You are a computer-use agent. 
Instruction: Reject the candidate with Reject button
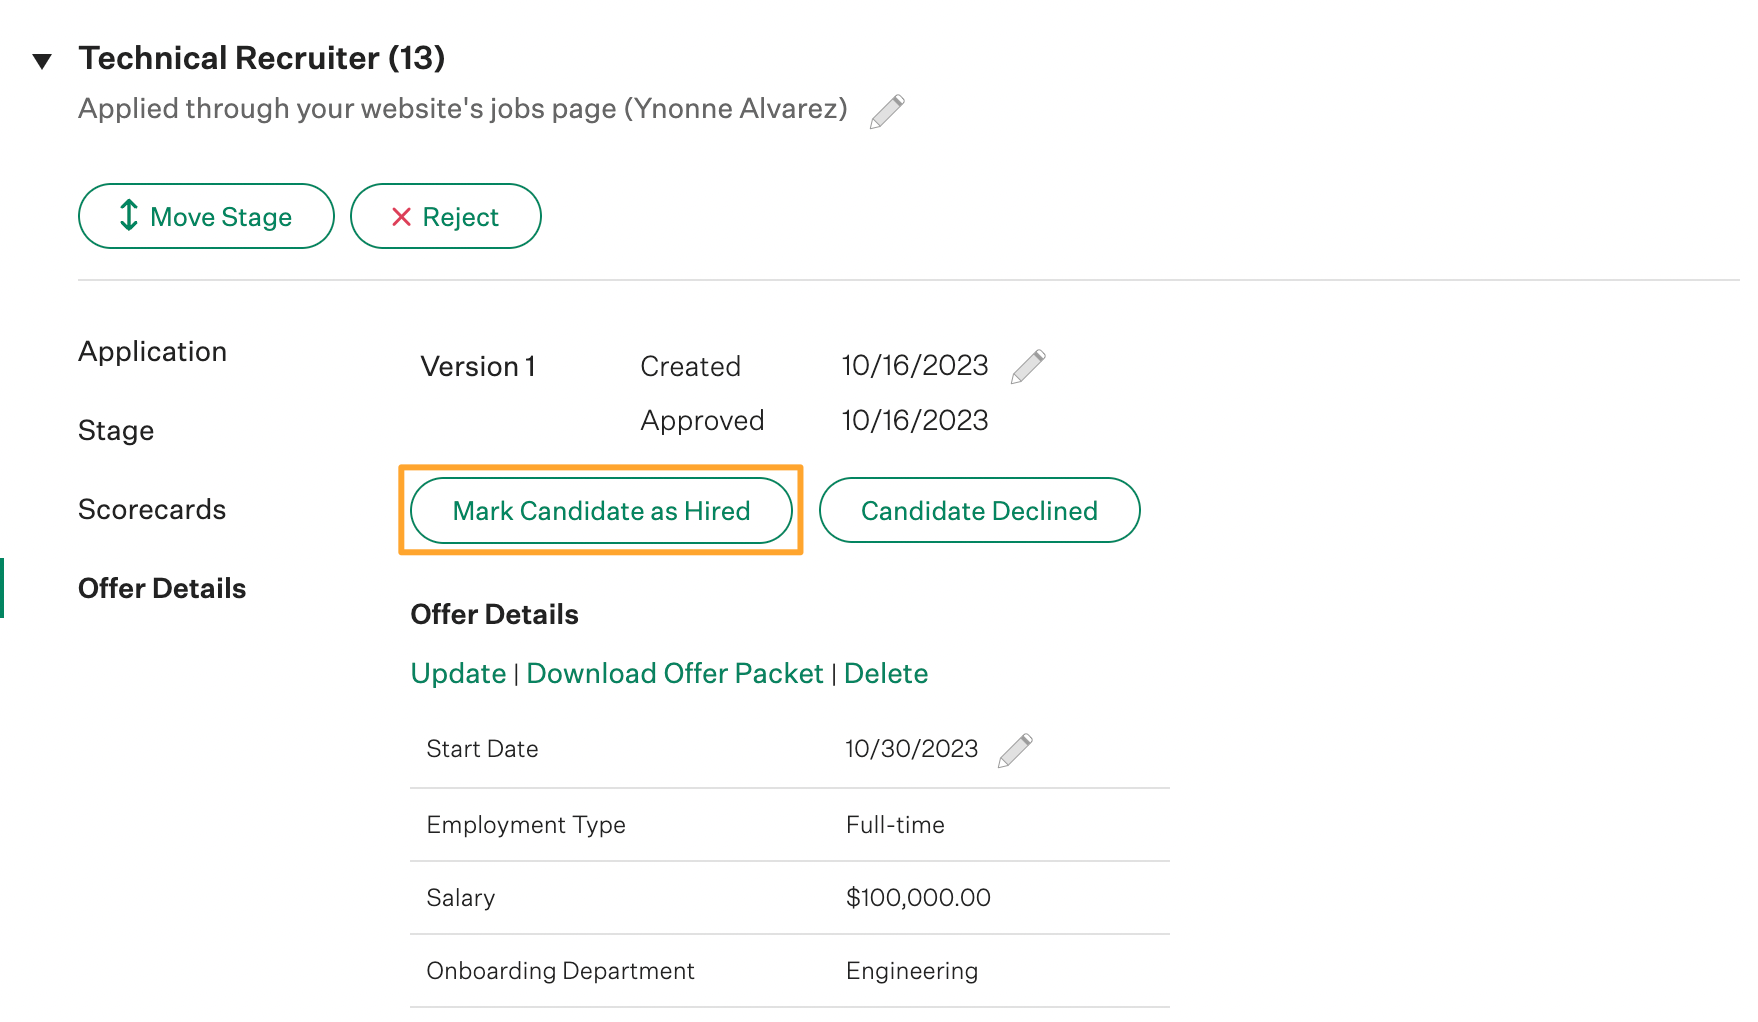pyautogui.click(x=445, y=216)
